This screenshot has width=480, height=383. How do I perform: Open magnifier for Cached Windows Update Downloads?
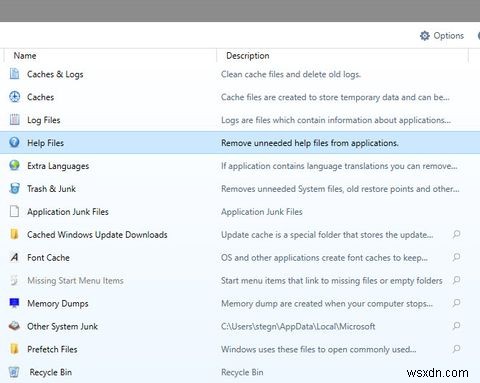click(456, 234)
